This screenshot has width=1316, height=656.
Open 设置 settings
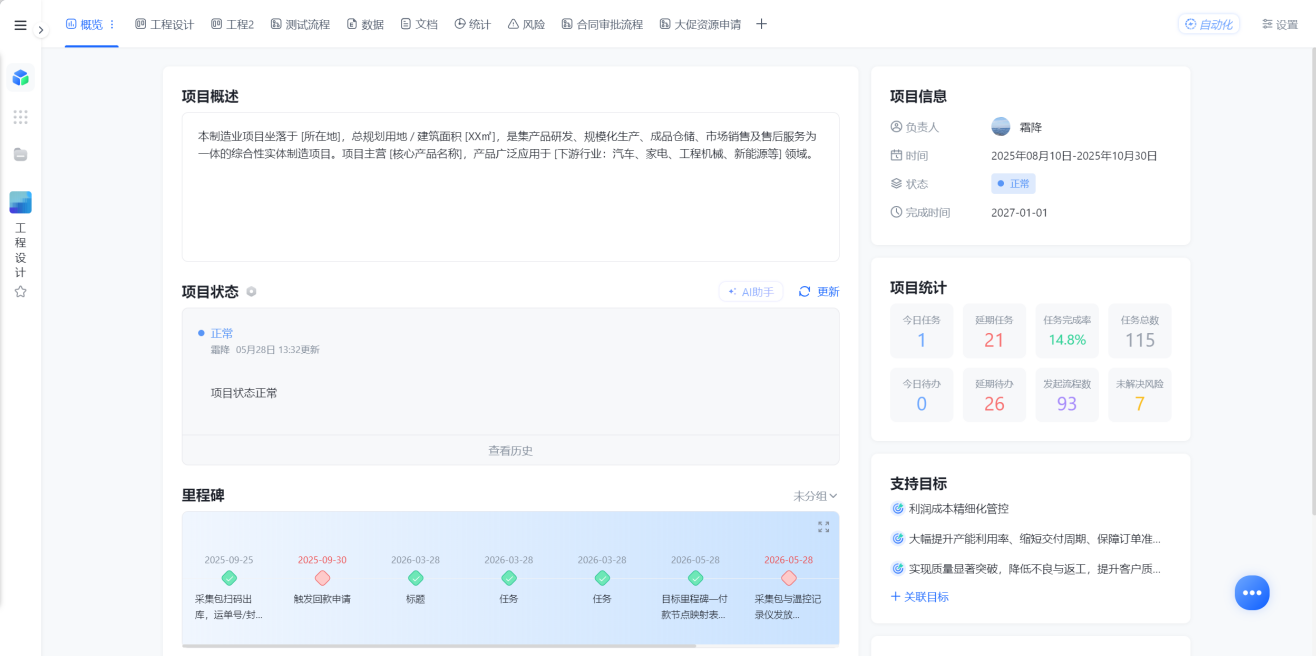1280,24
